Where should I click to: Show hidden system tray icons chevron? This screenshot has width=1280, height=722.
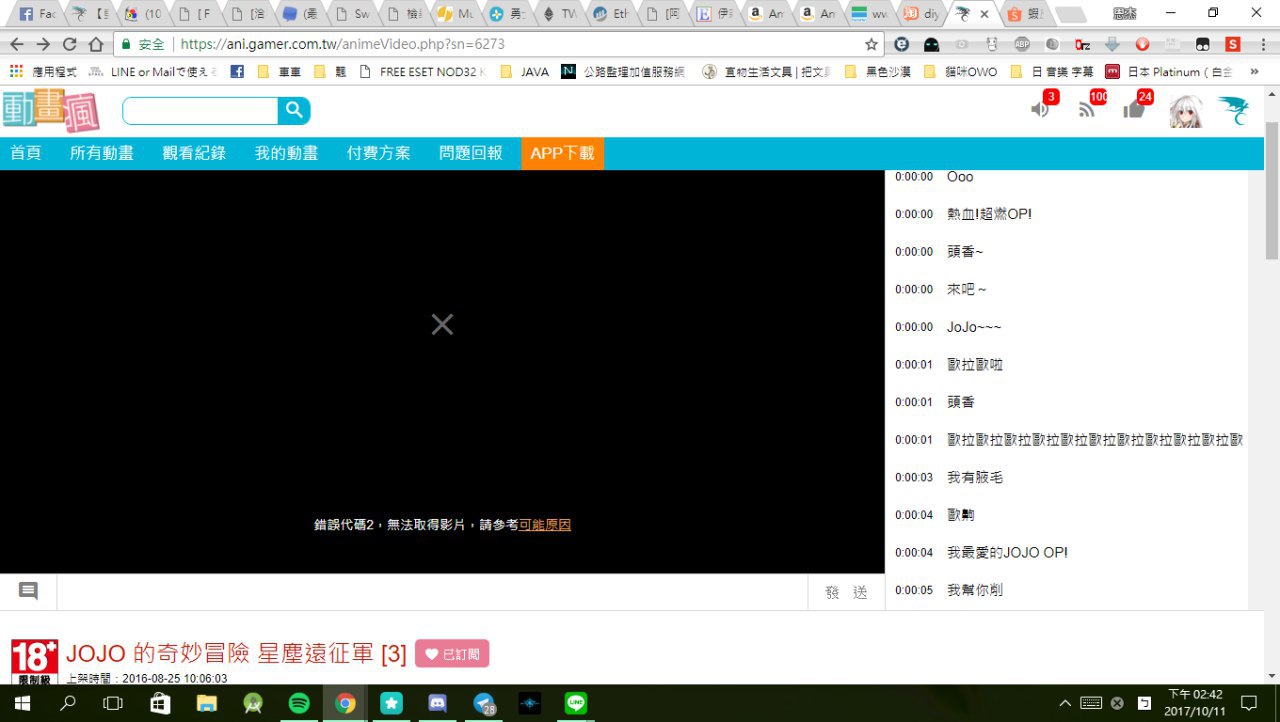click(x=1065, y=703)
